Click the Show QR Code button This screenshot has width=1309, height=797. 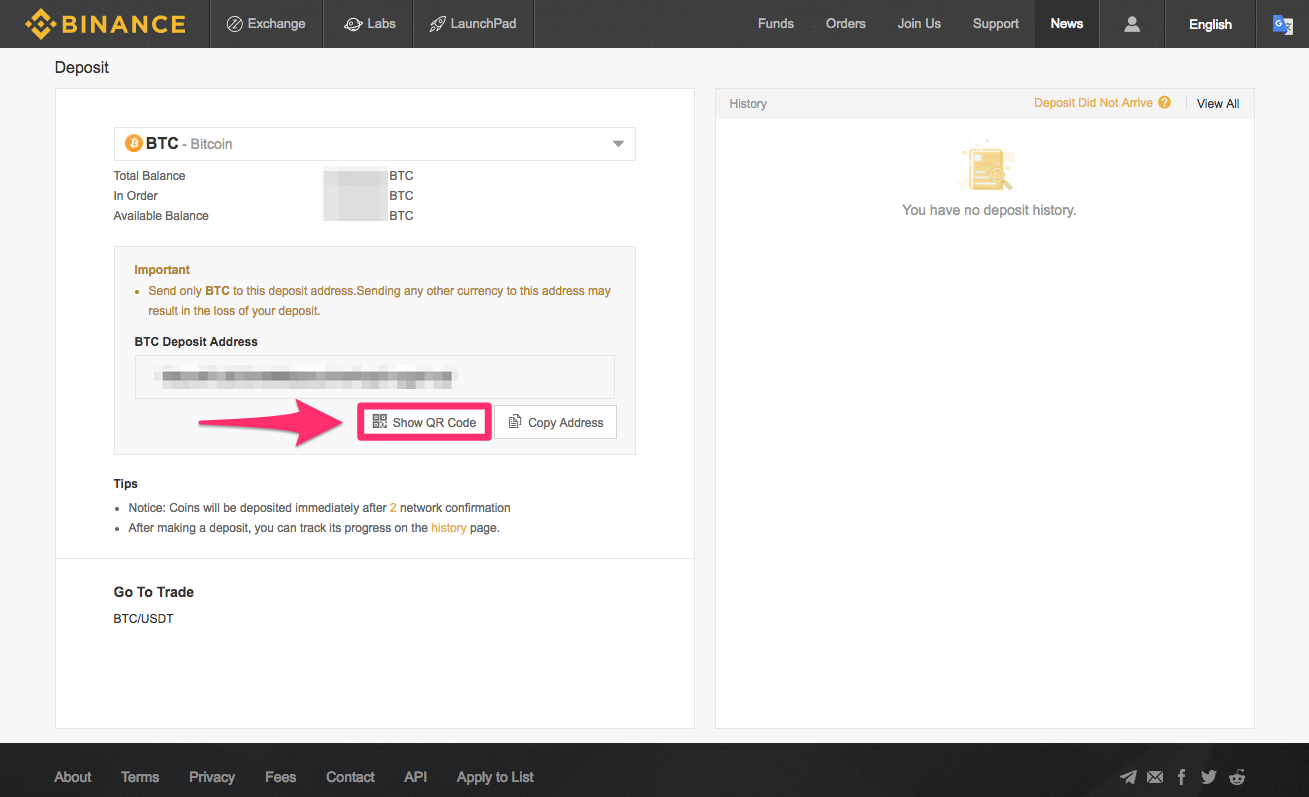[x=424, y=422]
